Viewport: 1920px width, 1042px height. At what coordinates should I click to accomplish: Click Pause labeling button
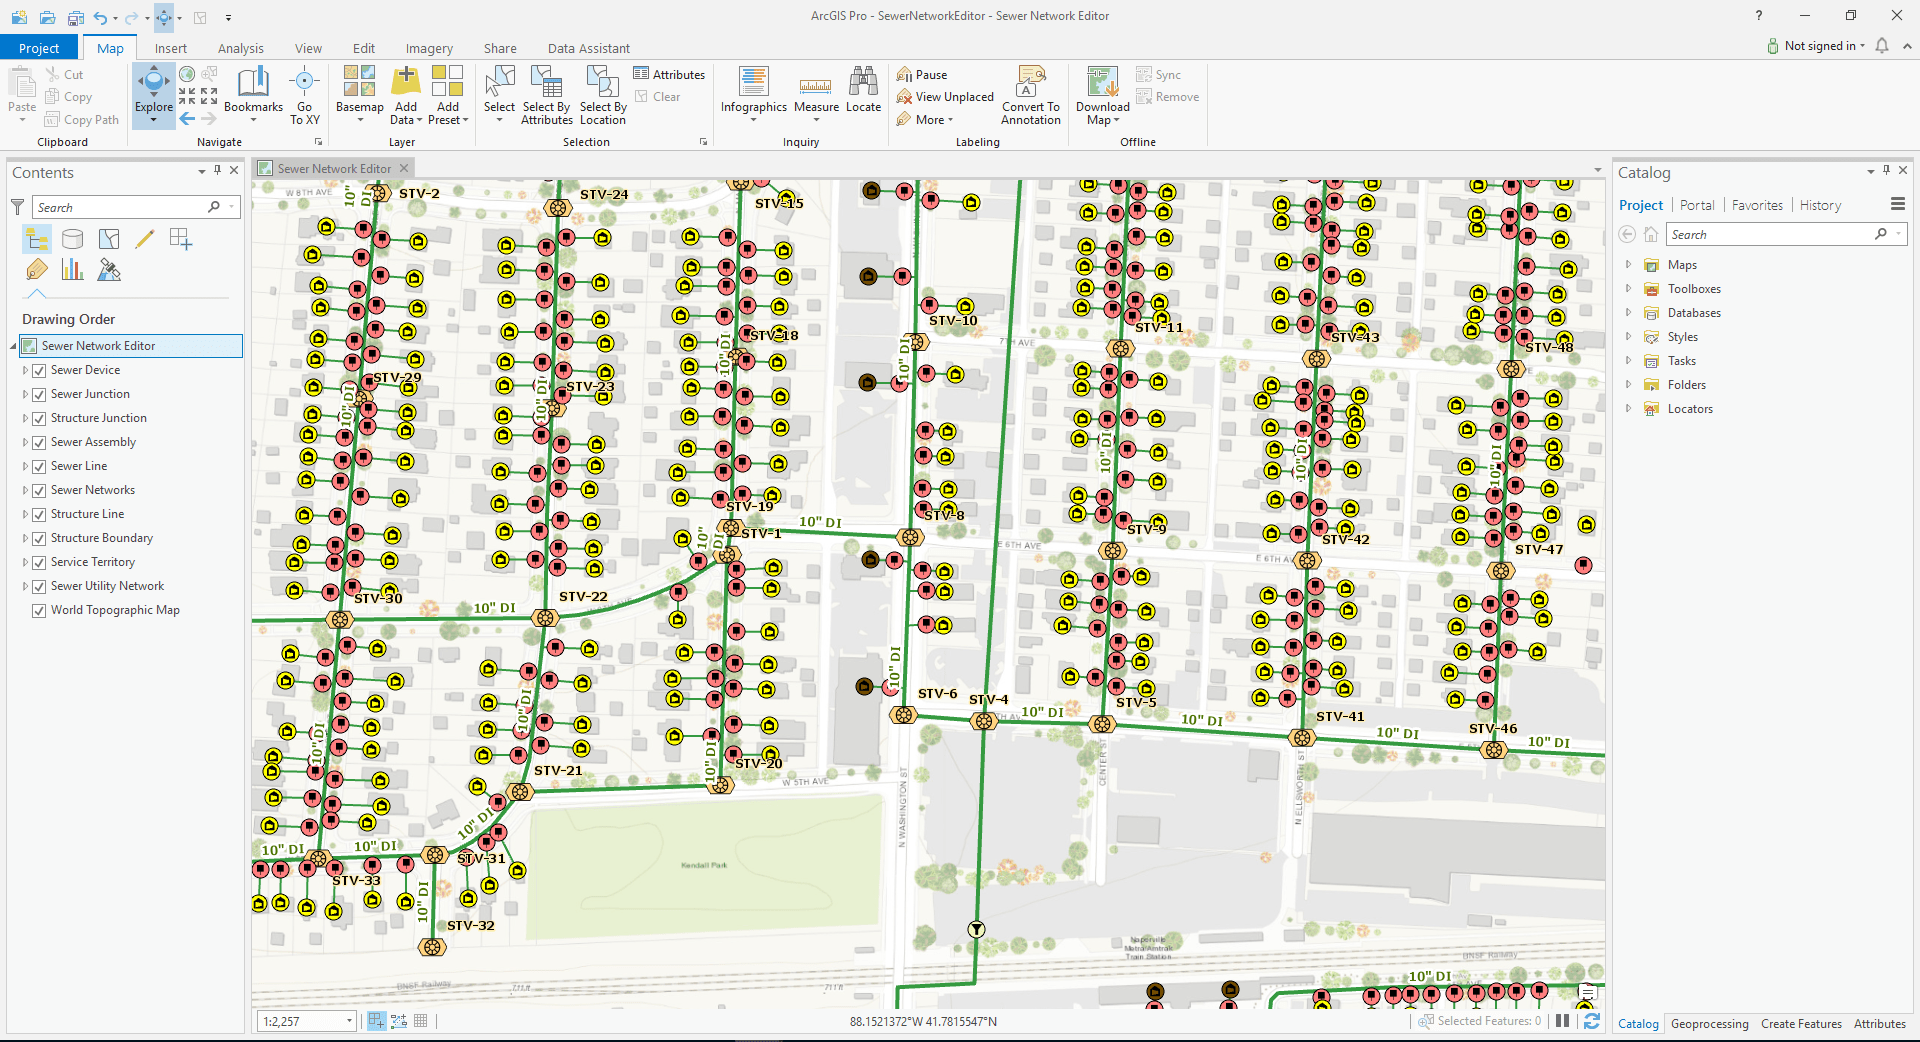tap(922, 74)
